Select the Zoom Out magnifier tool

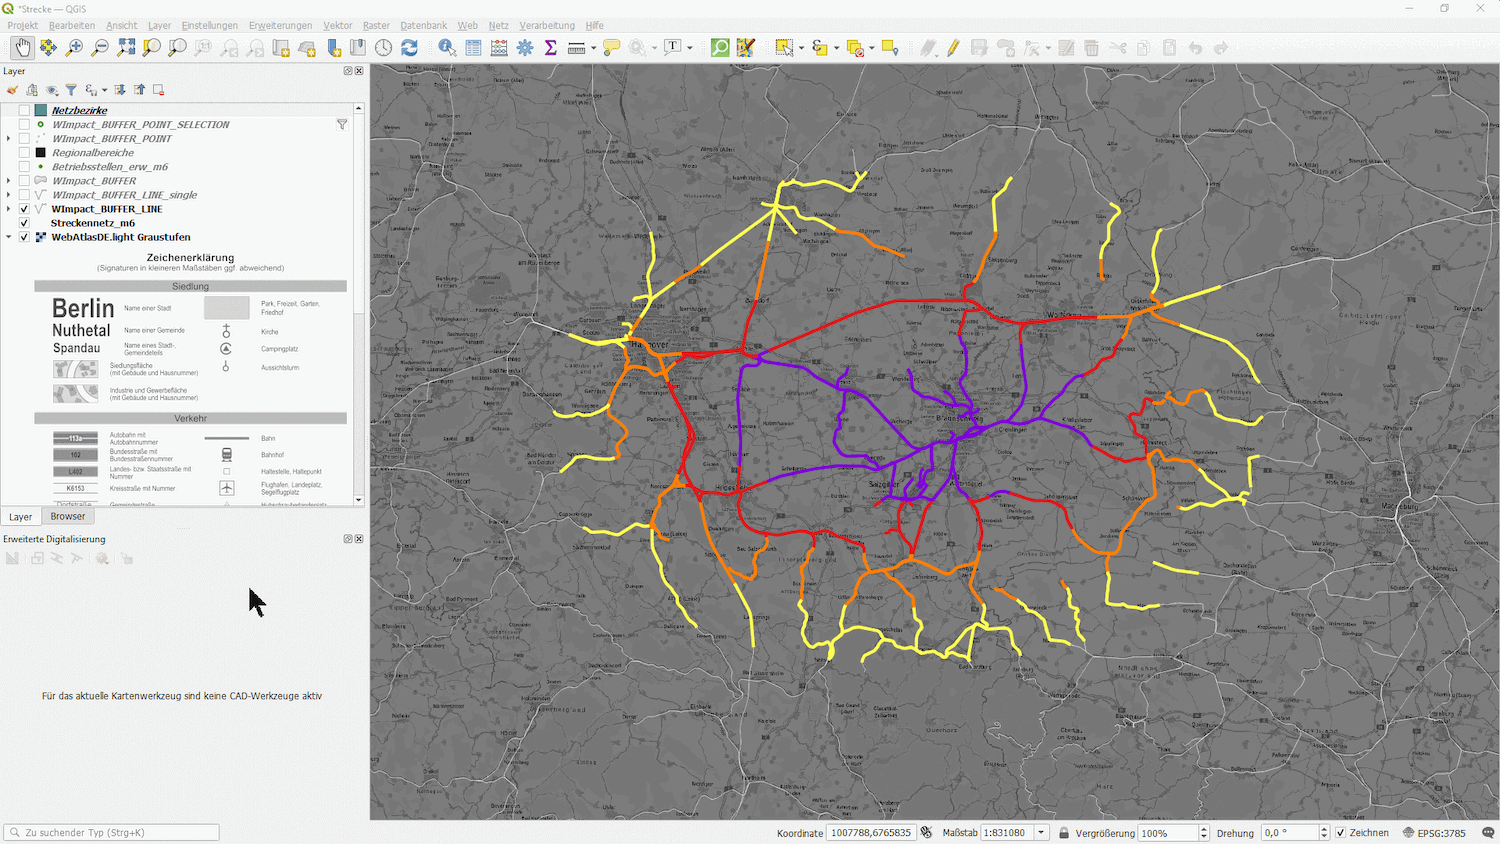[x=100, y=47]
